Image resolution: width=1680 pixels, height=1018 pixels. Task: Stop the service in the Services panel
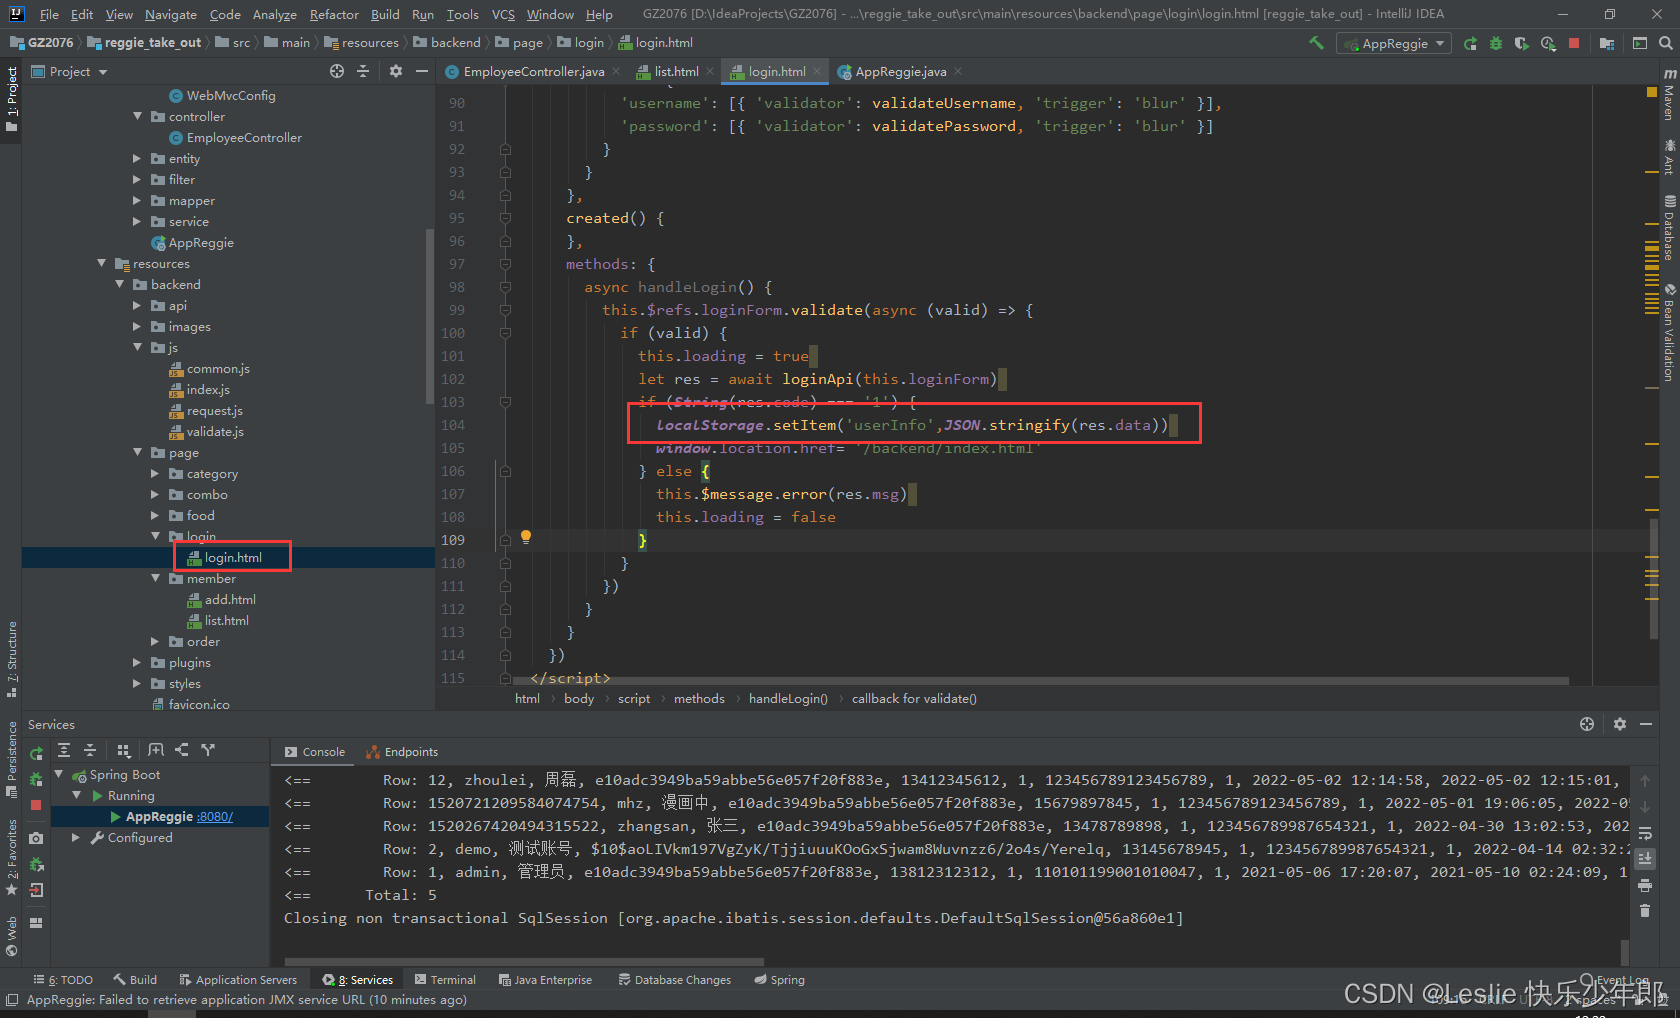pos(36,804)
